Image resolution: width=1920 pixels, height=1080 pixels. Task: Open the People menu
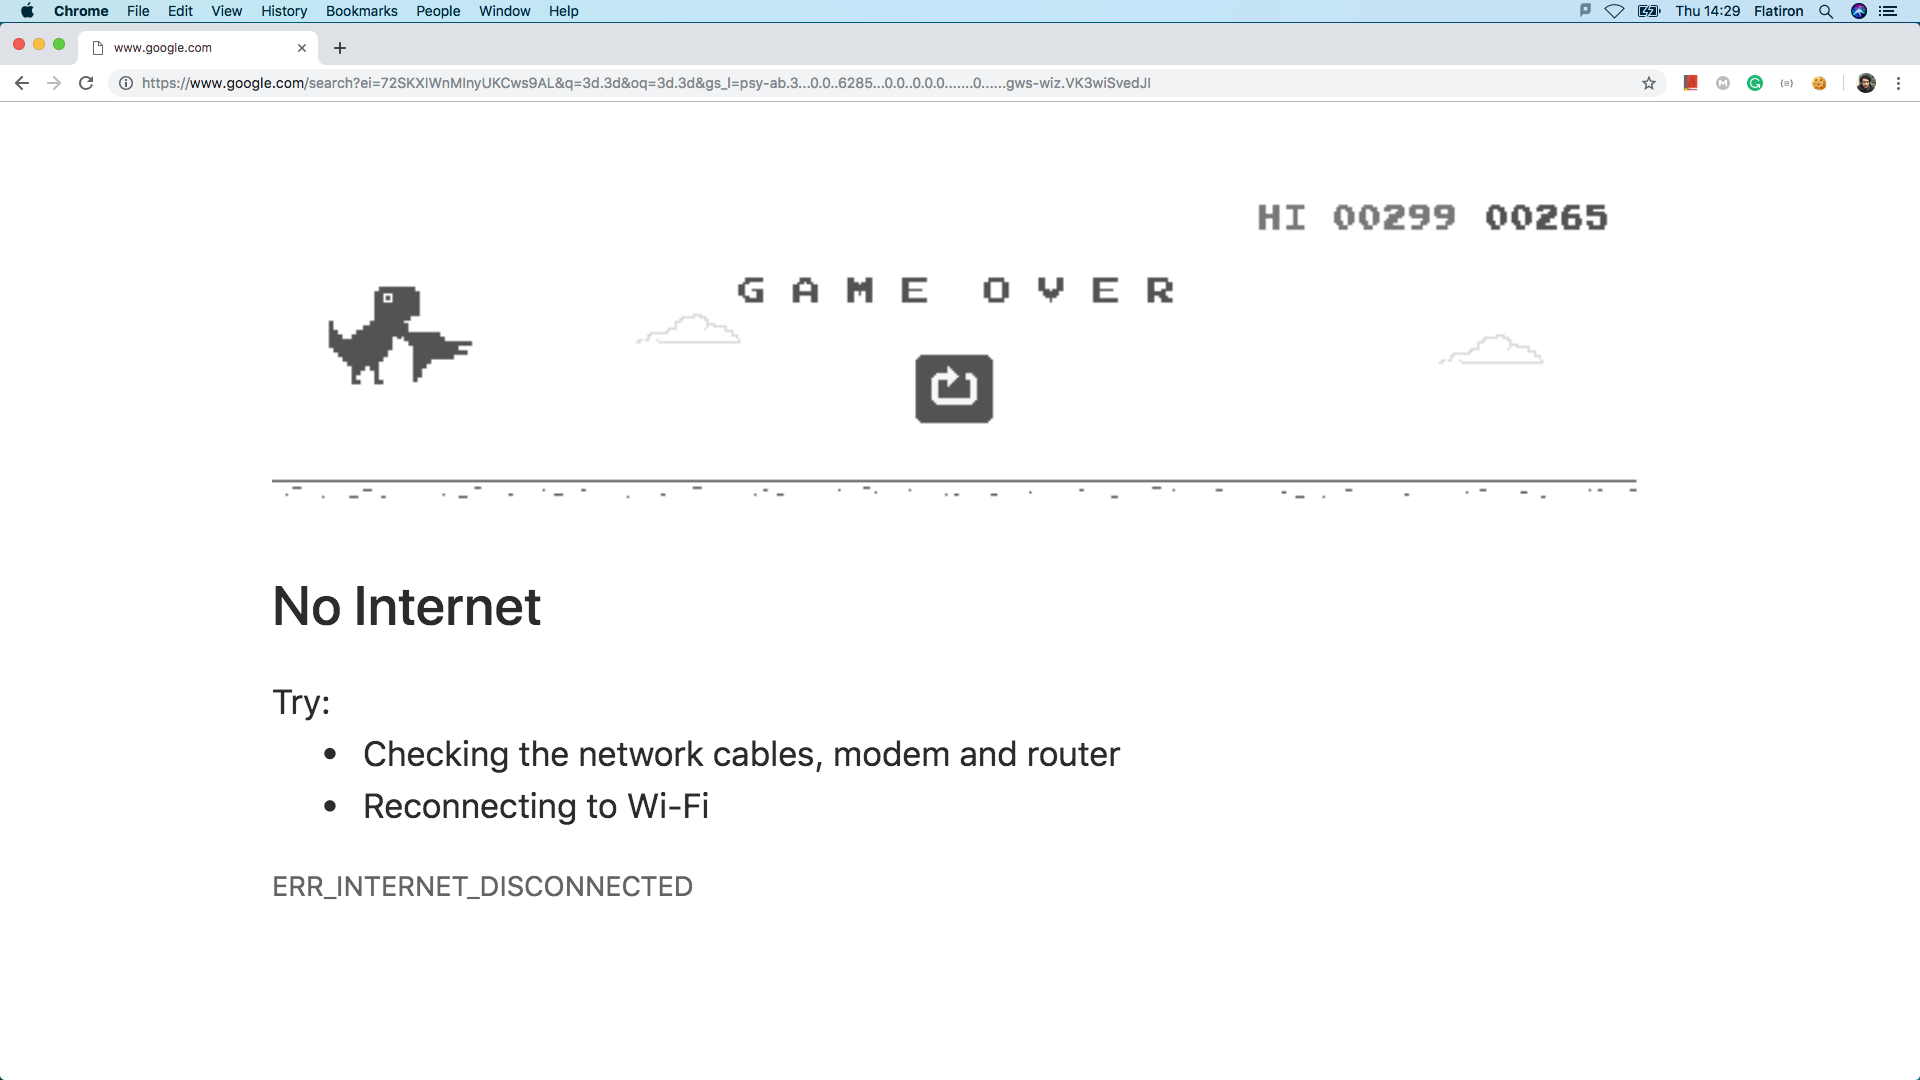pyautogui.click(x=438, y=11)
